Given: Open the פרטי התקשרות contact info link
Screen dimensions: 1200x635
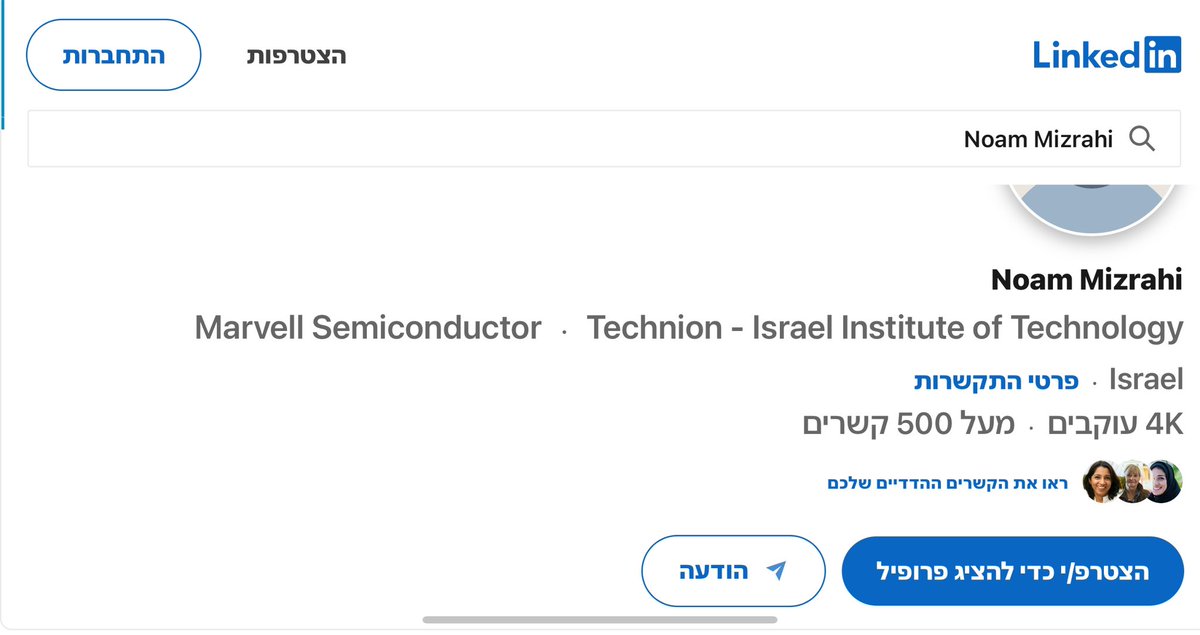Looking at the screenshot, I should tap(996, 380).
